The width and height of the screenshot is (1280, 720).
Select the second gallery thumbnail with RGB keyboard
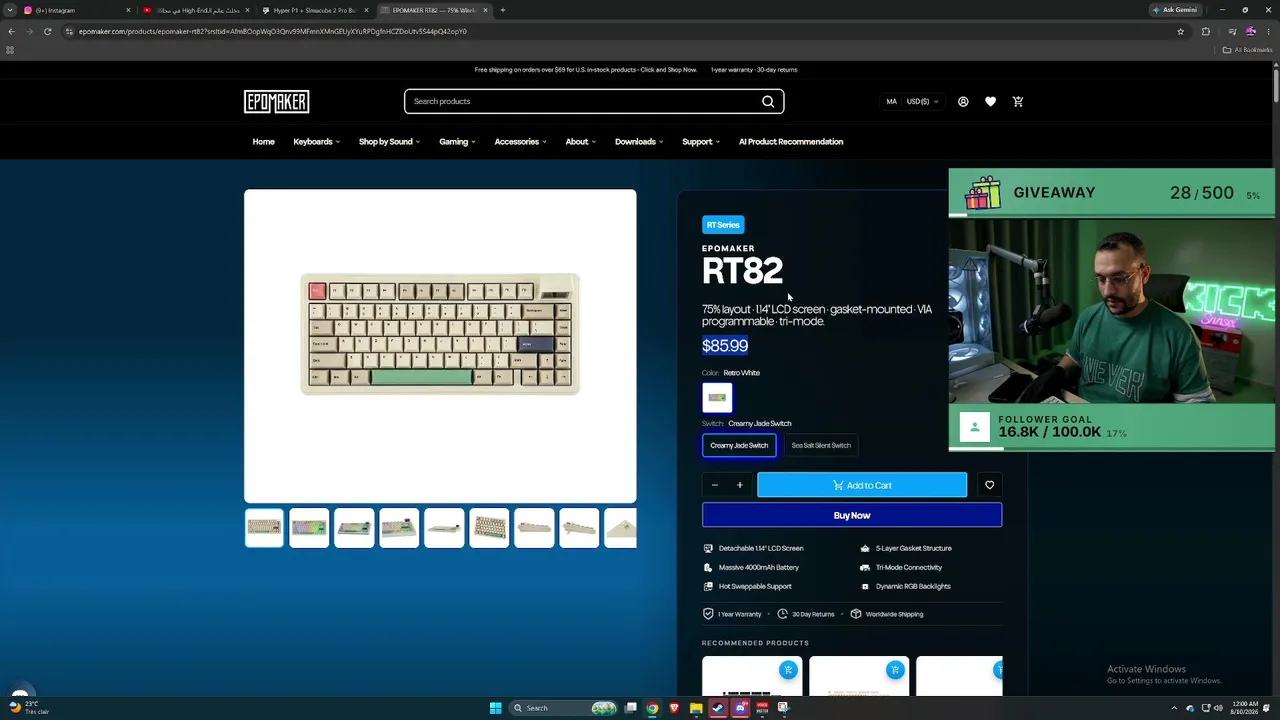pyautogui.click(x=309, y=528)
